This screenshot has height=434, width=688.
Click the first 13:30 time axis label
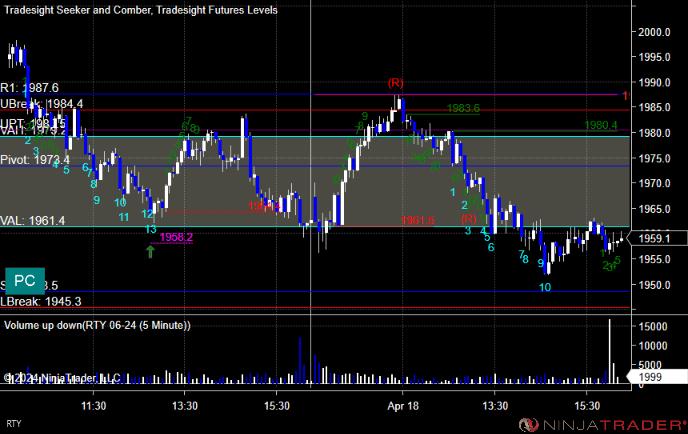point(185,406)
